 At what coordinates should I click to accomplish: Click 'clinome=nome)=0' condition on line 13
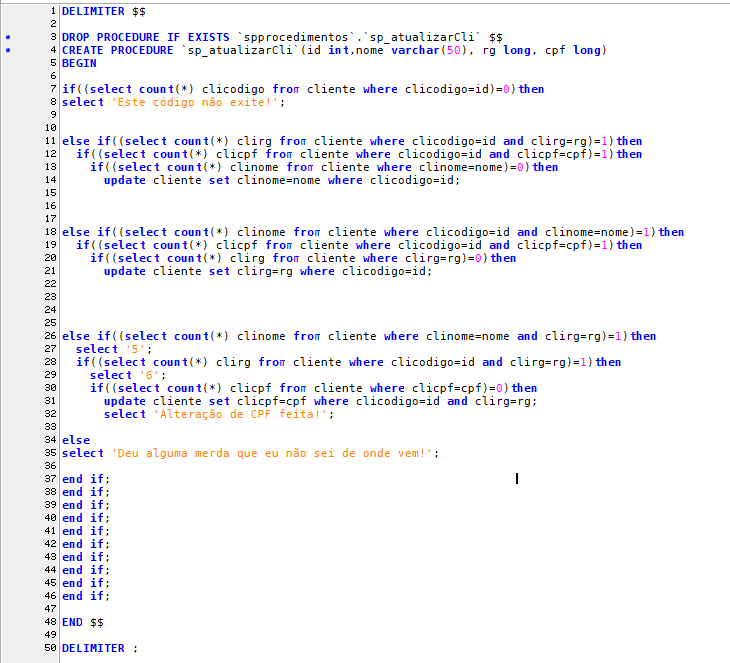pyautogui.click(x=471, y=167)
